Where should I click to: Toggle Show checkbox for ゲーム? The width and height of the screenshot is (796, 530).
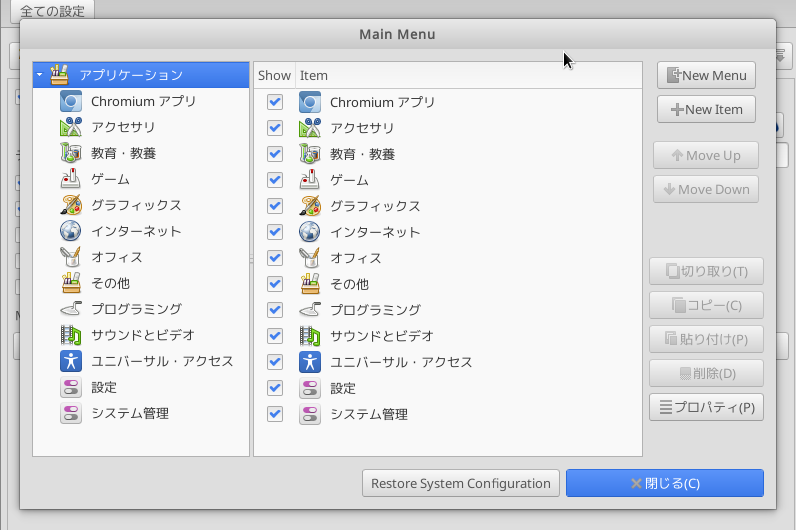275,180
